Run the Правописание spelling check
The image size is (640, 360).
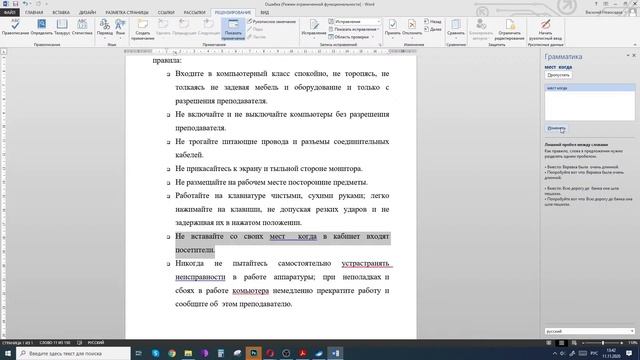[x=15, y=28]
